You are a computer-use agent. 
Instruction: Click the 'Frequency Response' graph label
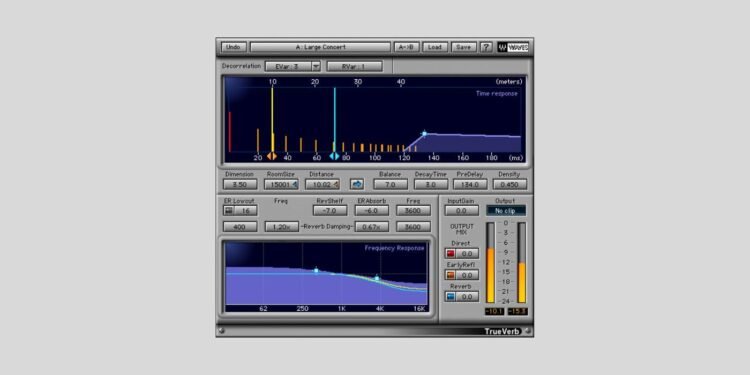[x=394, y=248]
